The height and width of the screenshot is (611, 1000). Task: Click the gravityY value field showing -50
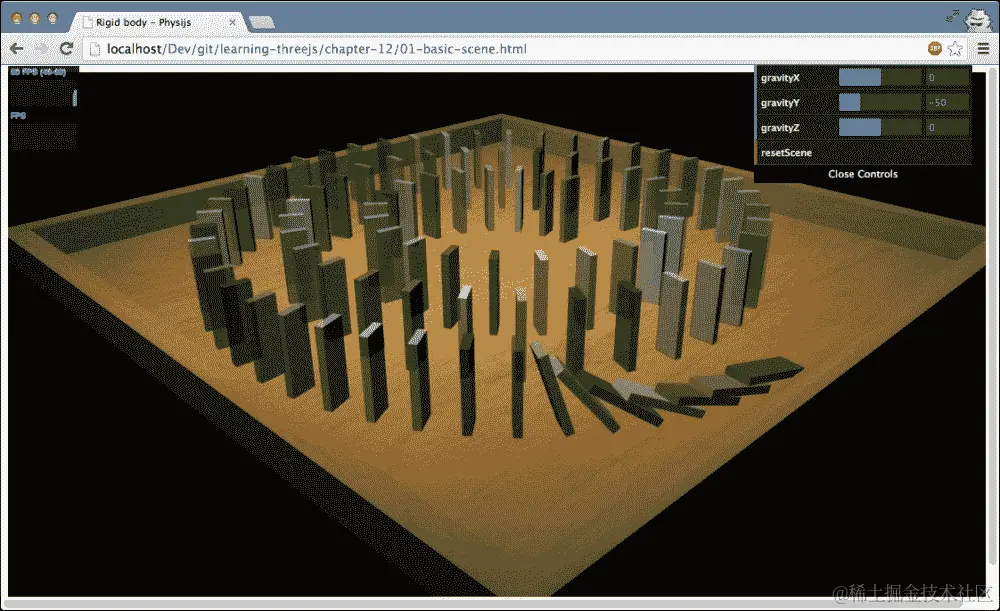coord(947,103)
